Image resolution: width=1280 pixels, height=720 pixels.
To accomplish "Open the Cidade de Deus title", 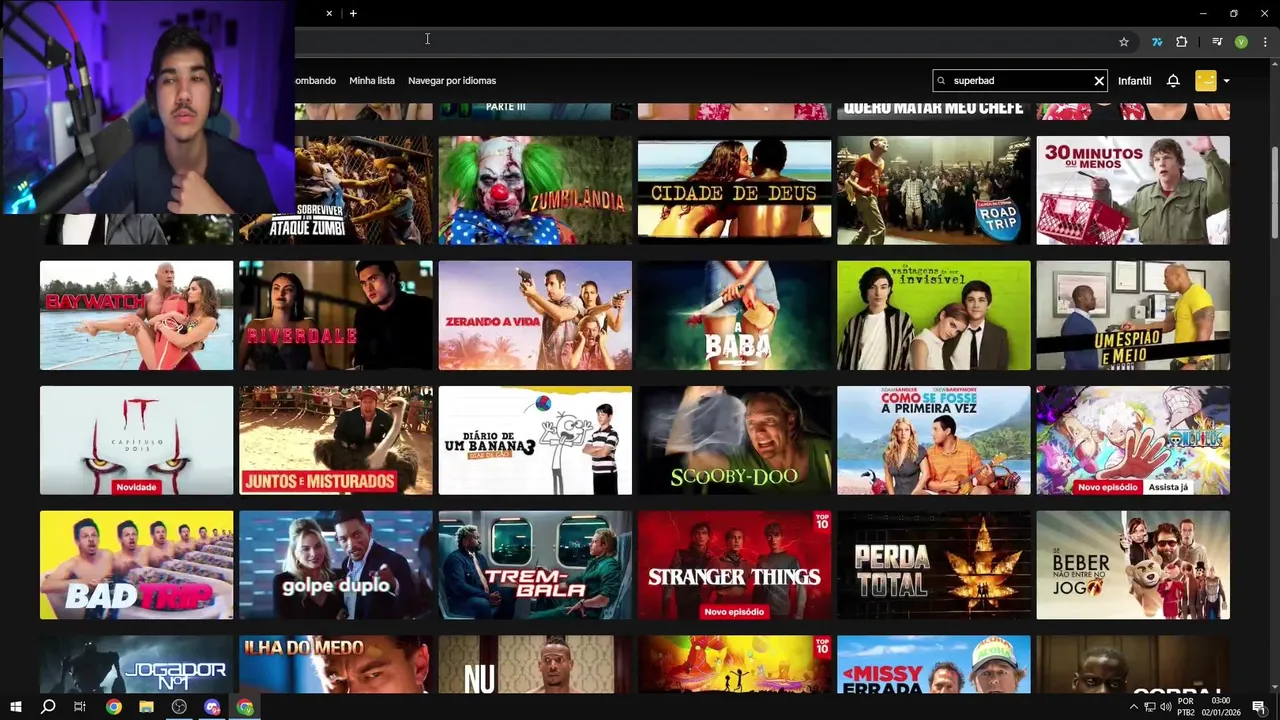I will point(734,190).
